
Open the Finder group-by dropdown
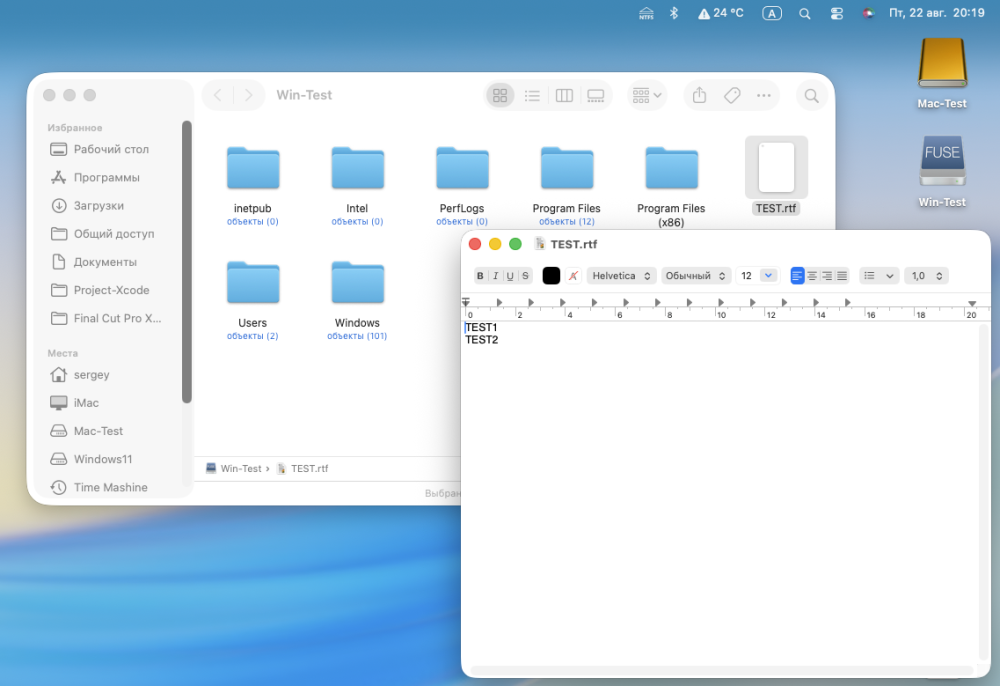coord(647,96)
